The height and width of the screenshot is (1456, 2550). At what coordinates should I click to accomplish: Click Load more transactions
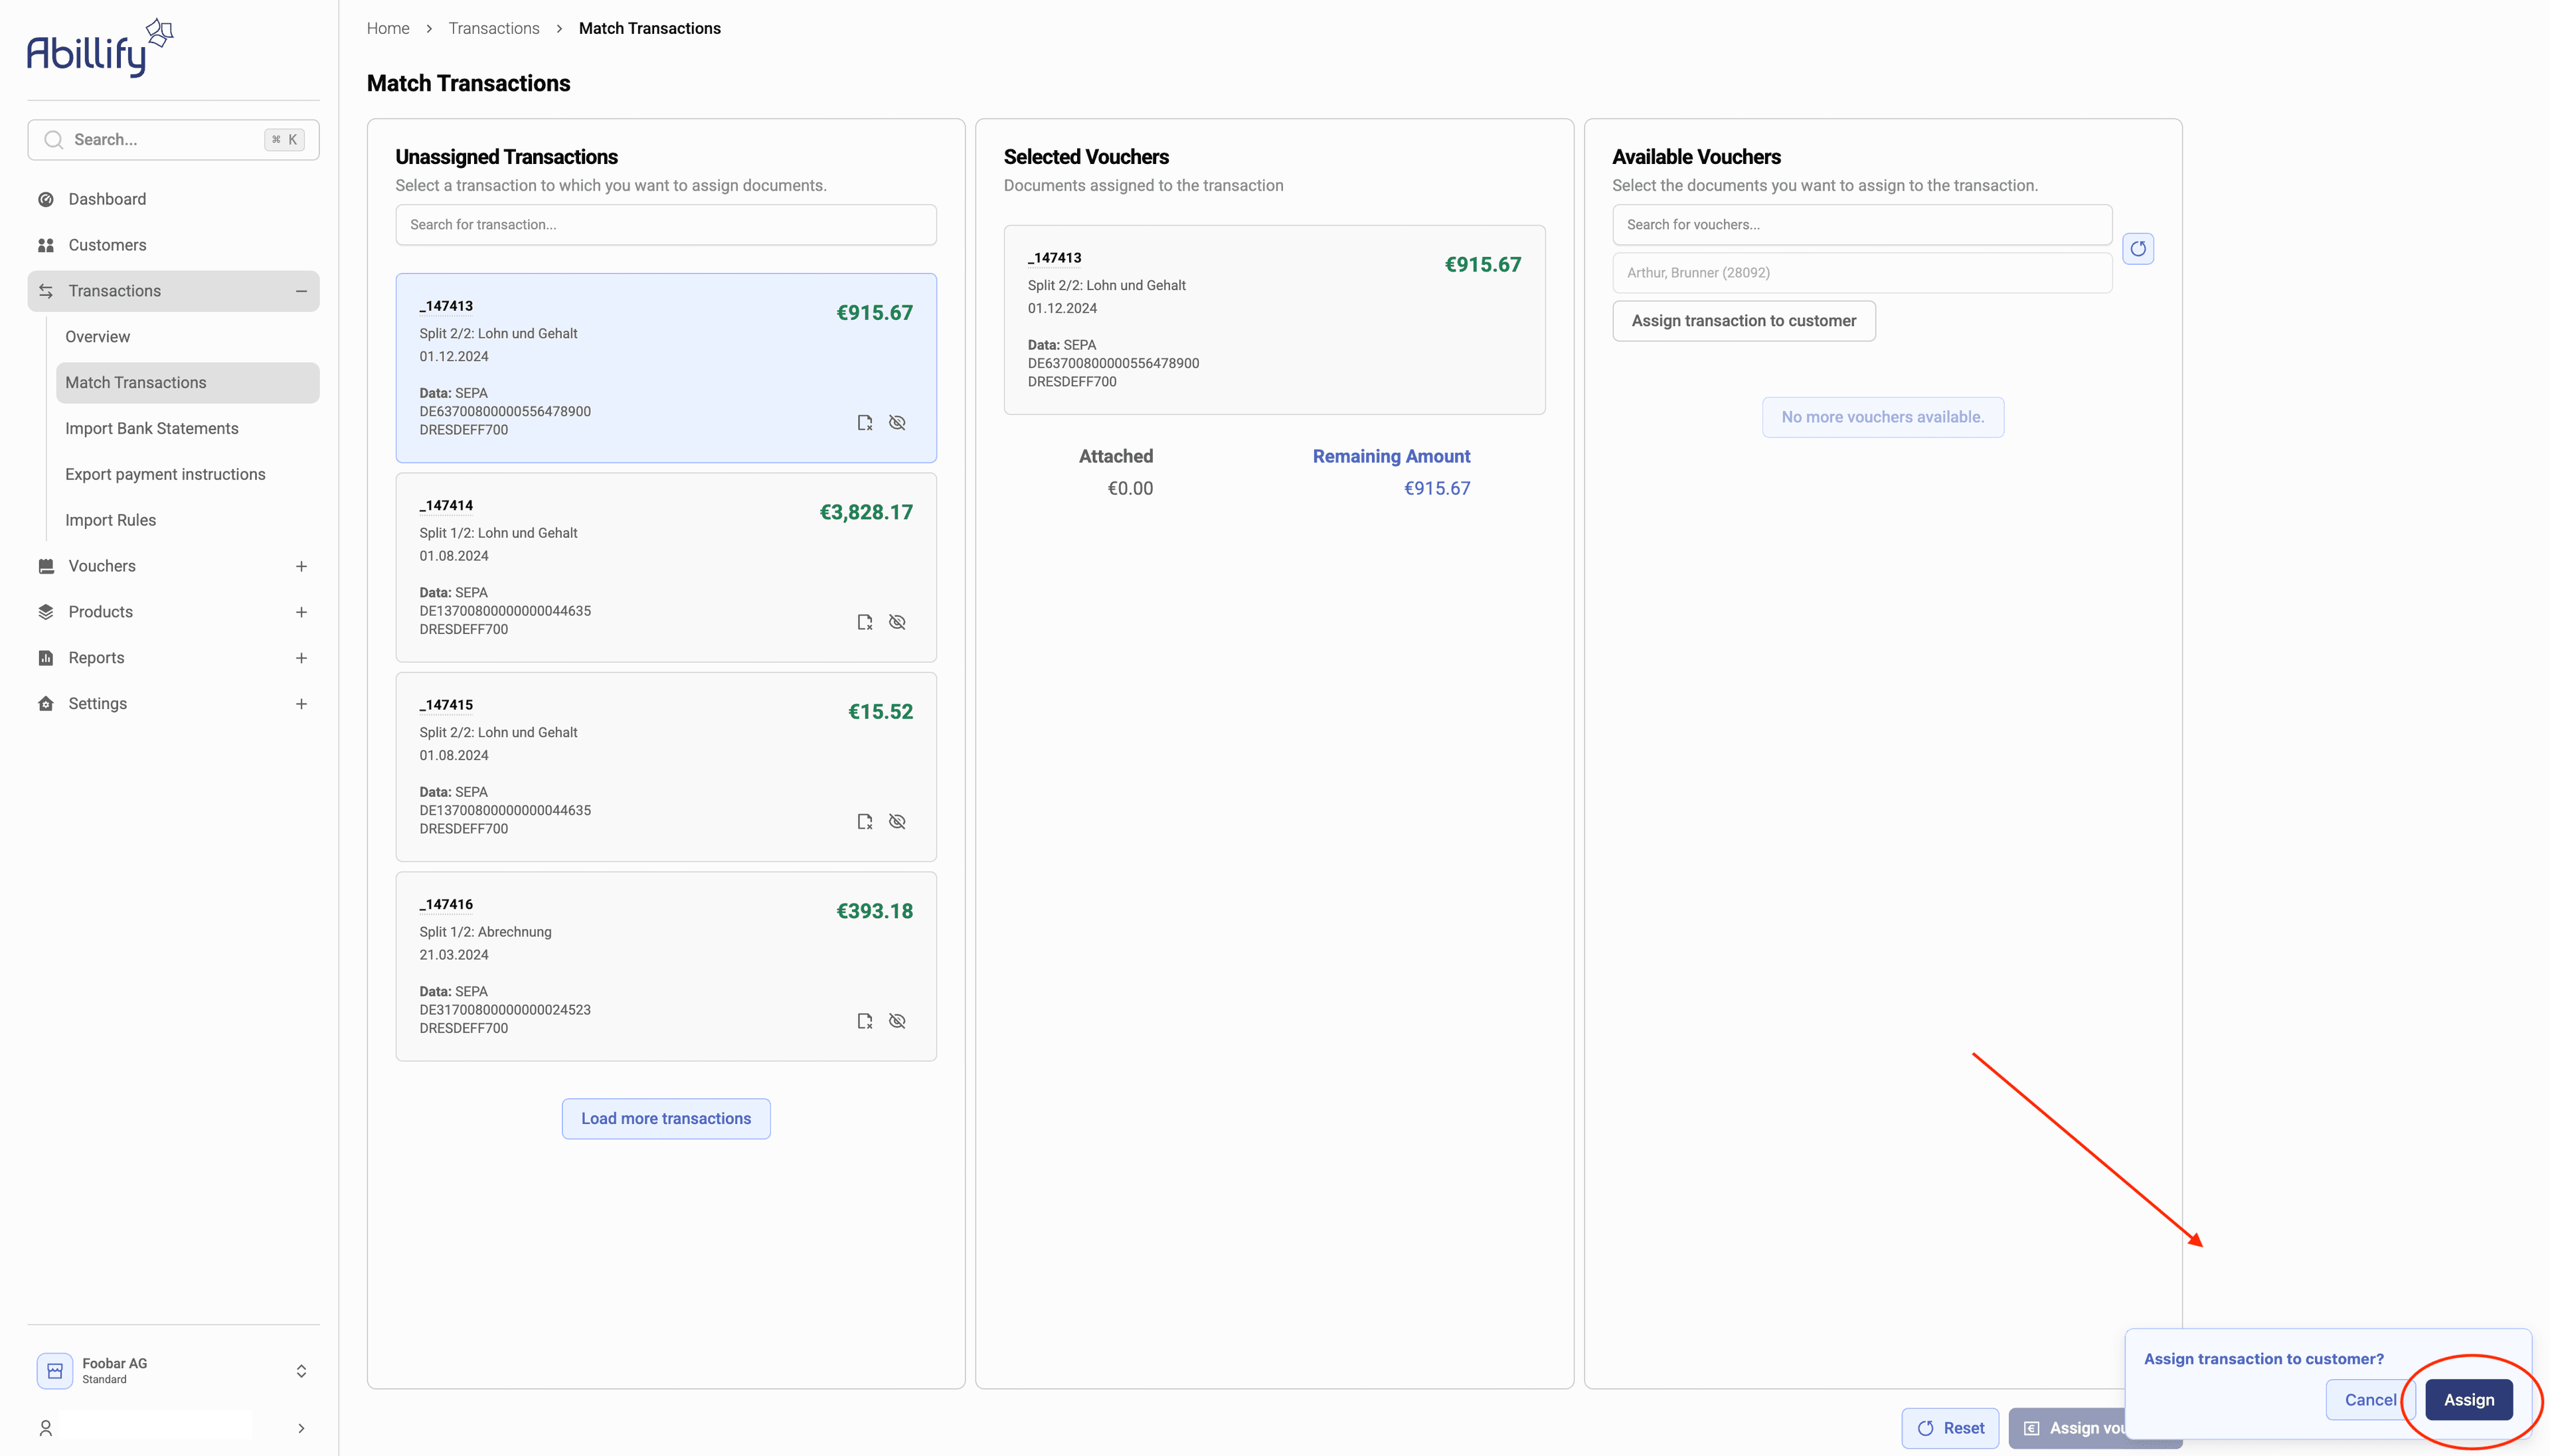(x=665, y=1118)
